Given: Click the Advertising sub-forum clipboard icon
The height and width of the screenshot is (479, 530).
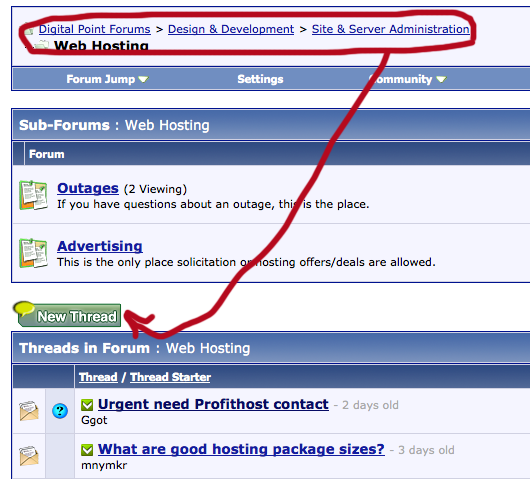Looking at the screenshot, I should pos(33,253).
